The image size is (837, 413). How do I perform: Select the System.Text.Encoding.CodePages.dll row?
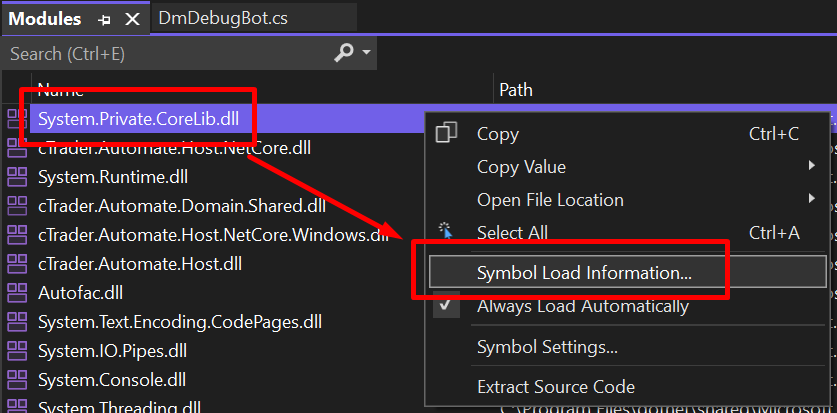click(180, 322)
